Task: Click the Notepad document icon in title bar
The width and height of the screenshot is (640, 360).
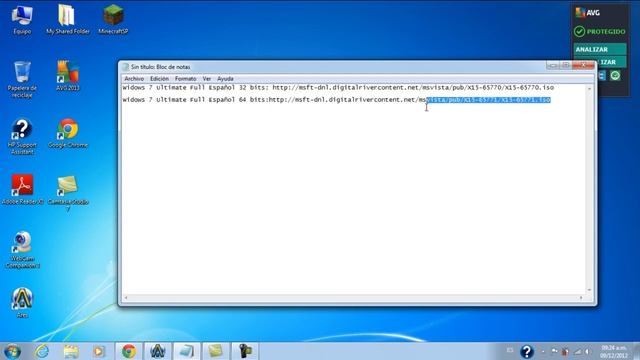Action: point(126,67)
